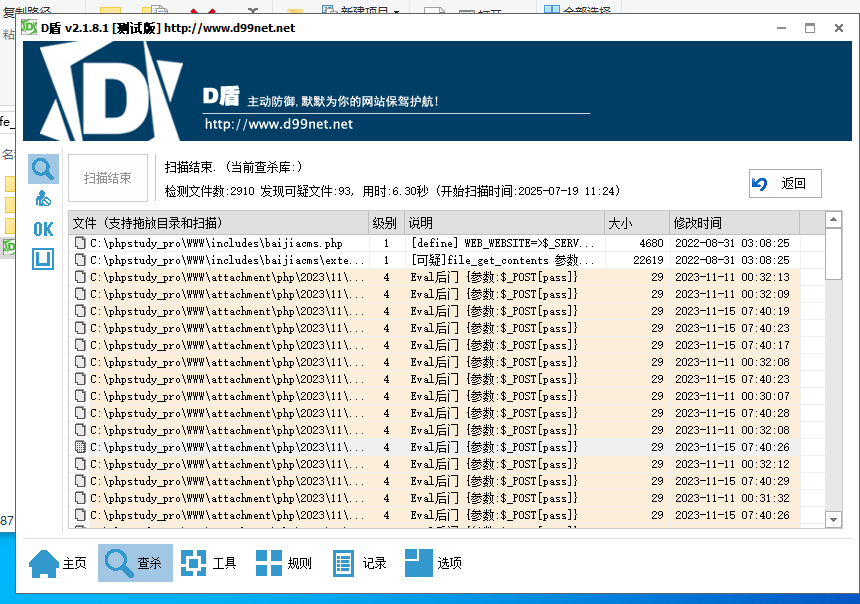Select the baijiacms.php file row
The width and height of the screenshot is (860, 604).
tap(434, 243)
